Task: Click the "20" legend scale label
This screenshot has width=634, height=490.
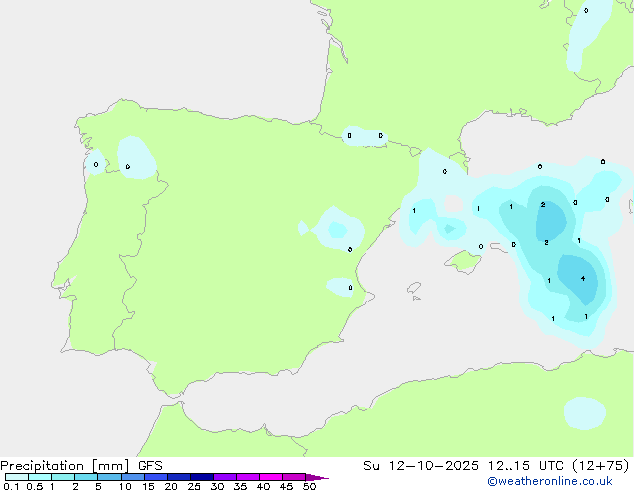Action: [x=171, y=486]
